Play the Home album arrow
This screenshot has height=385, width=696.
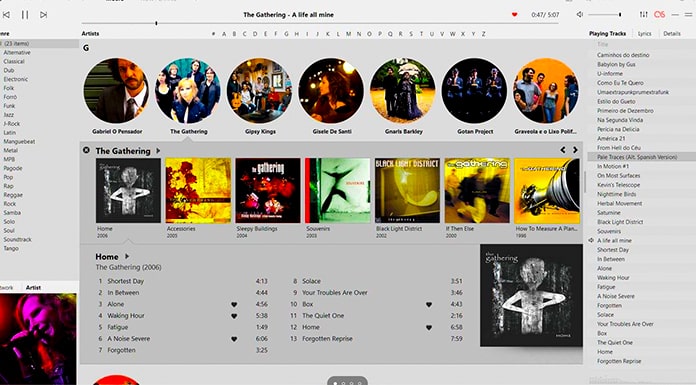point(127,256)
